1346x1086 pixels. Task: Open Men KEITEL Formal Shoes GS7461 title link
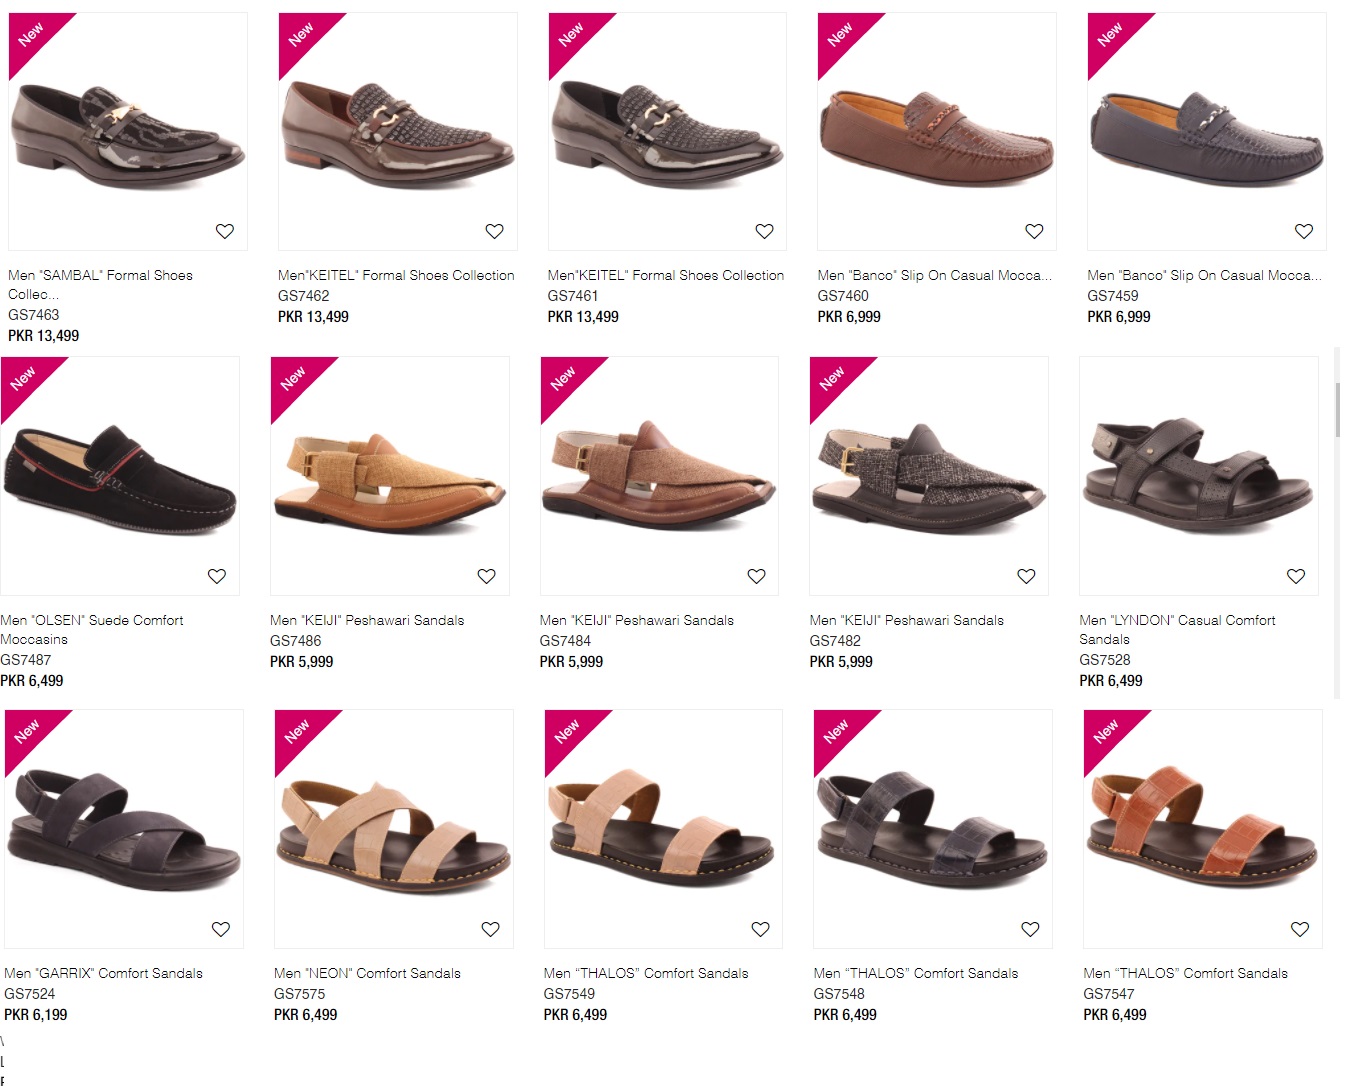(666, 275)
